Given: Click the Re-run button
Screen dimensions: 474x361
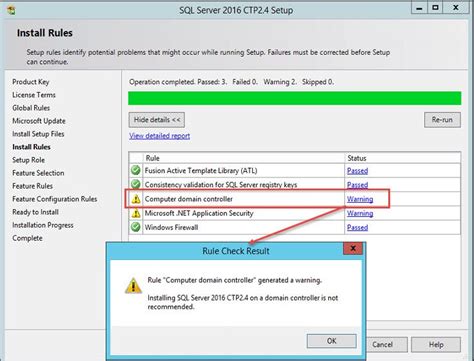Looking at the screenshot, I should coord(442,120).
